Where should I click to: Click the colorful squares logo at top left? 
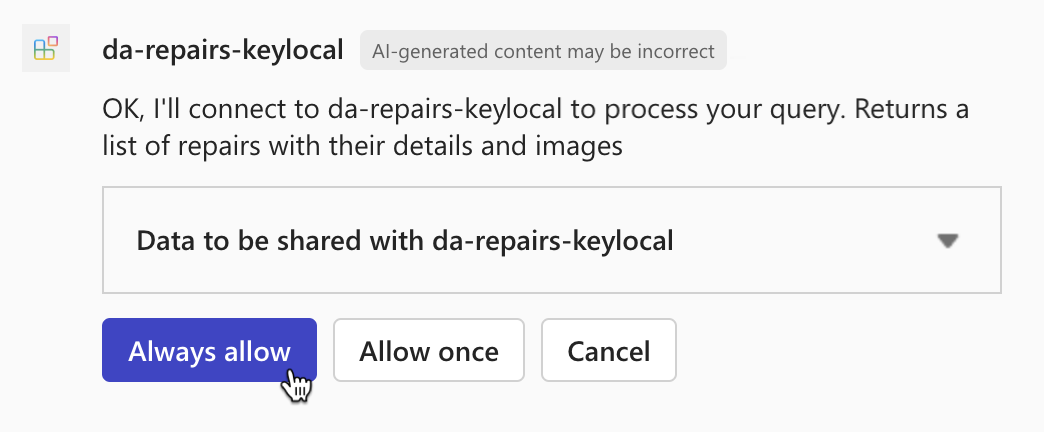46,48
